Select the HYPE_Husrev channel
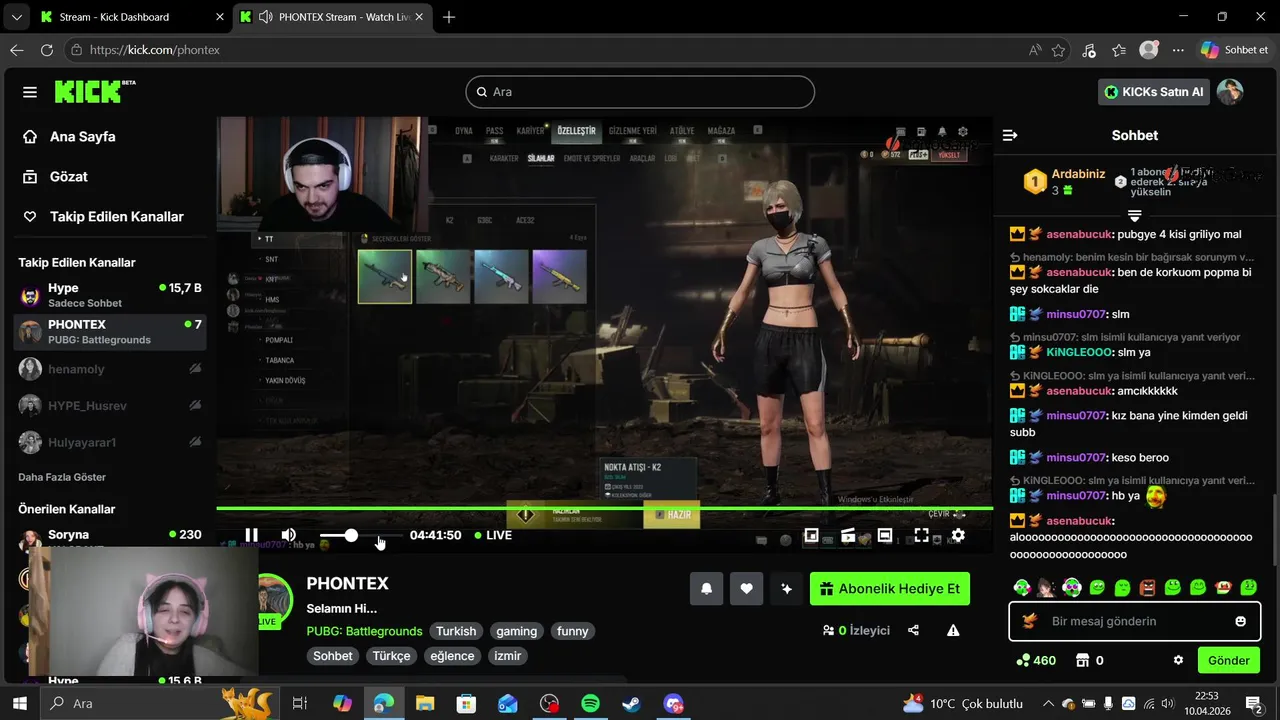 (x=110, y=405)
